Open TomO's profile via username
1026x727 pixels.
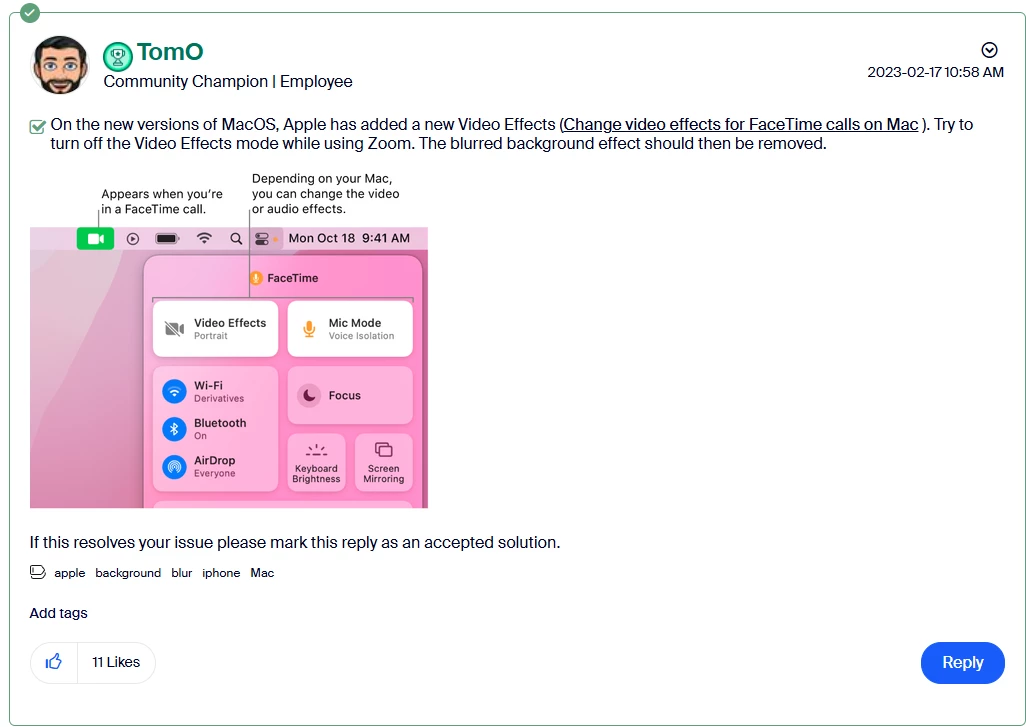[x=170, y=52]
